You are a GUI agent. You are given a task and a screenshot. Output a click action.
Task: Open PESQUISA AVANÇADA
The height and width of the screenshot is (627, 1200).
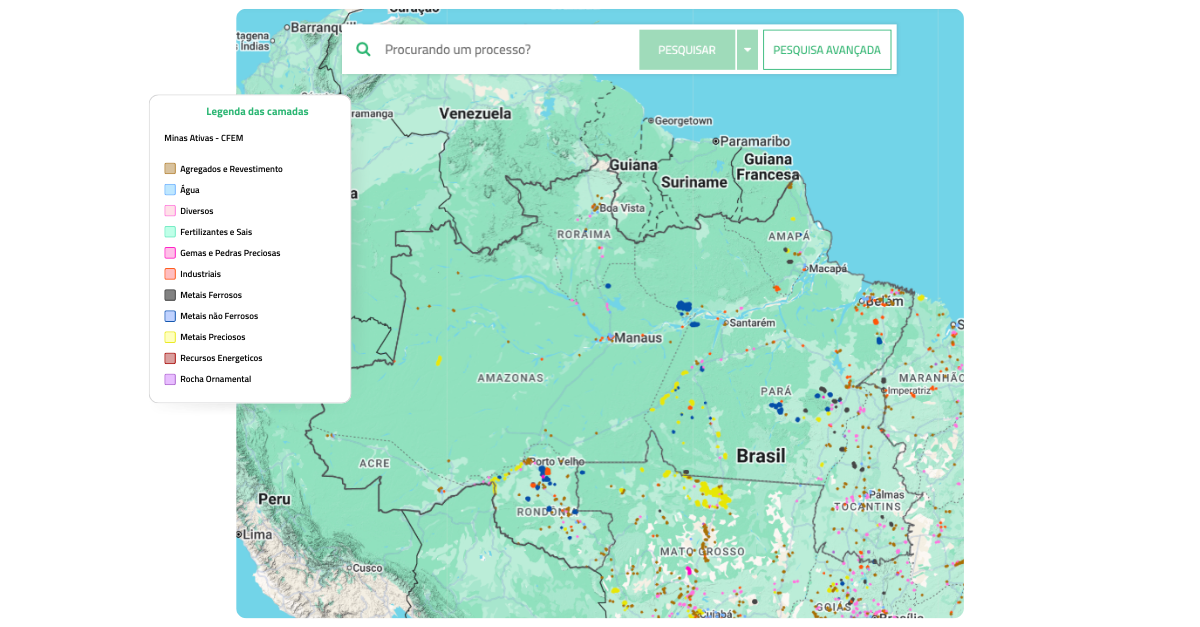(x=827, y=50)
